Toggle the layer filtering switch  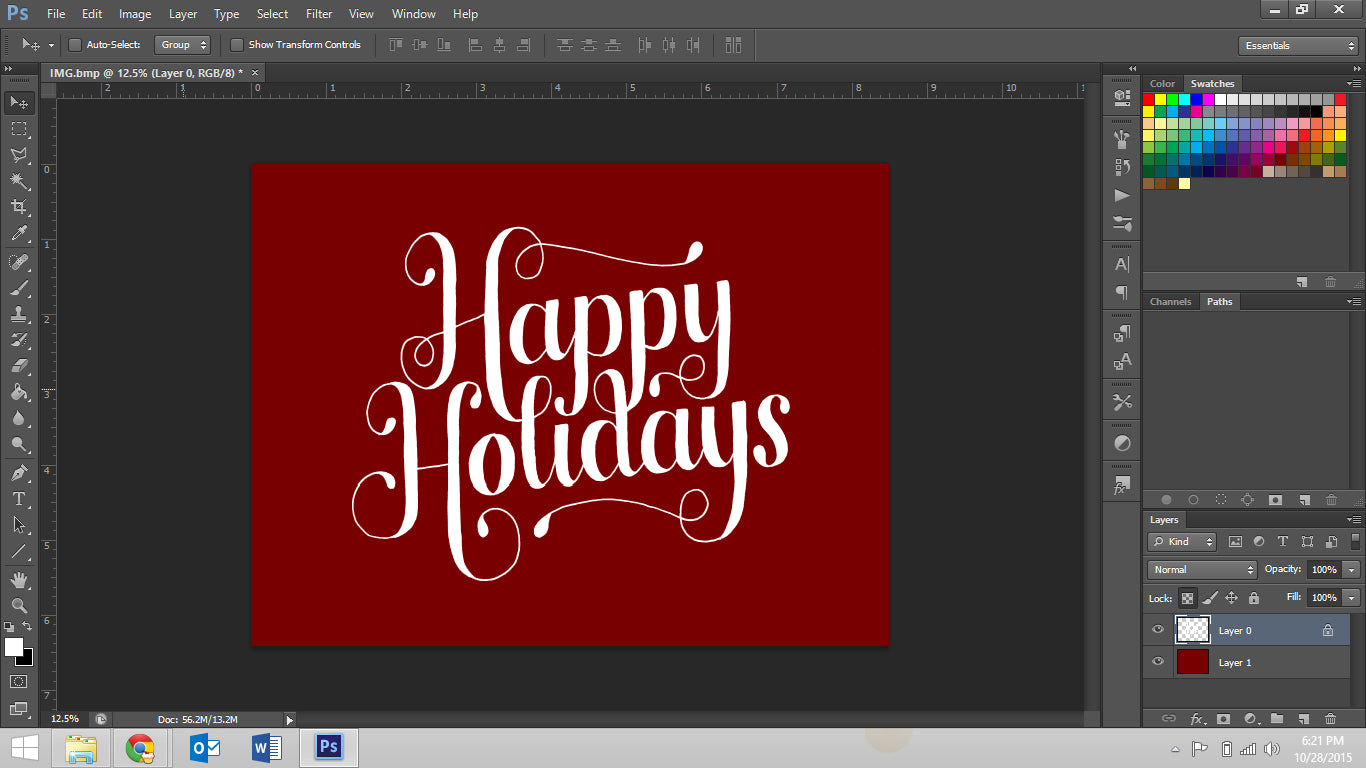[1356, 541]
